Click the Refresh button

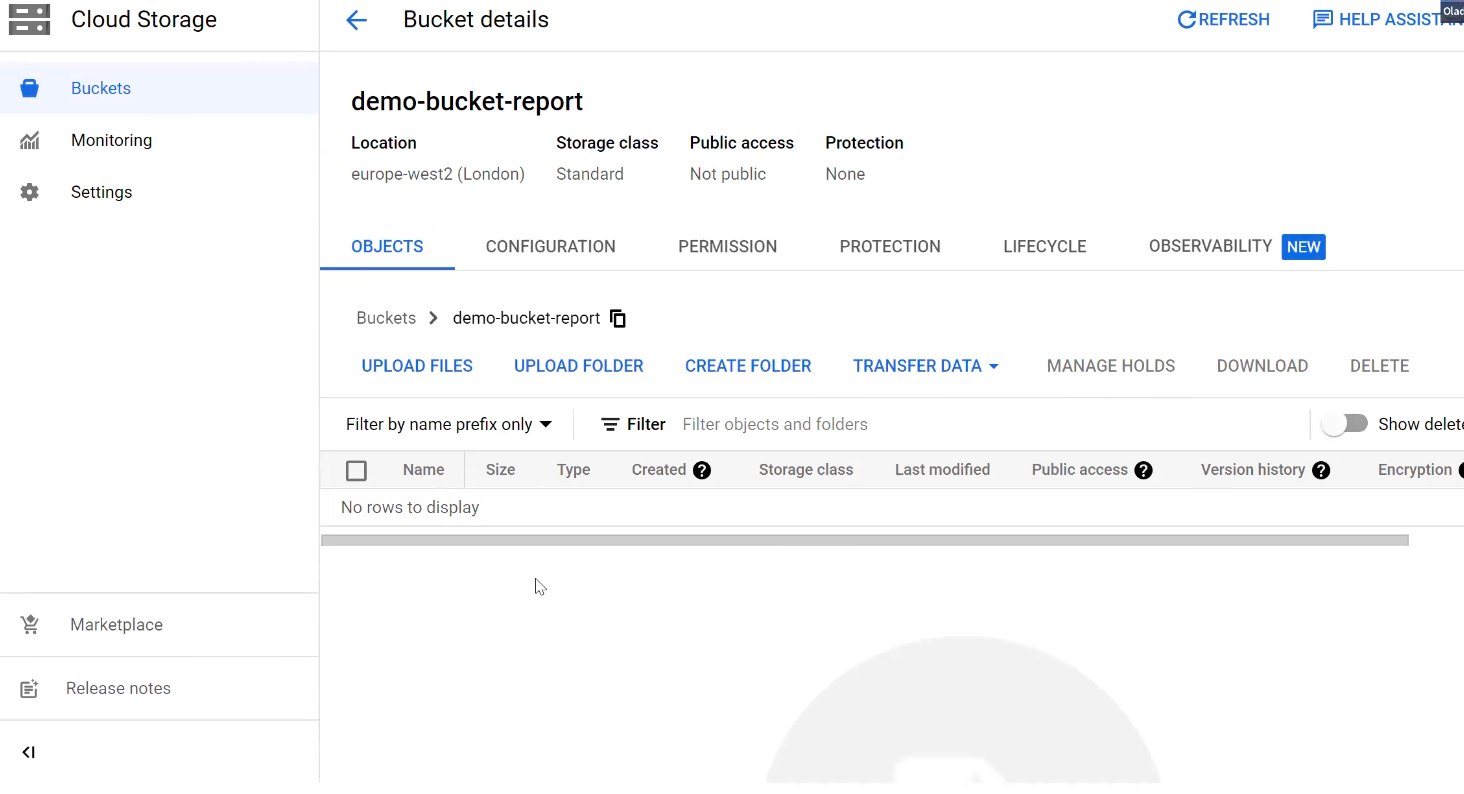click(x=1223, y=20)
